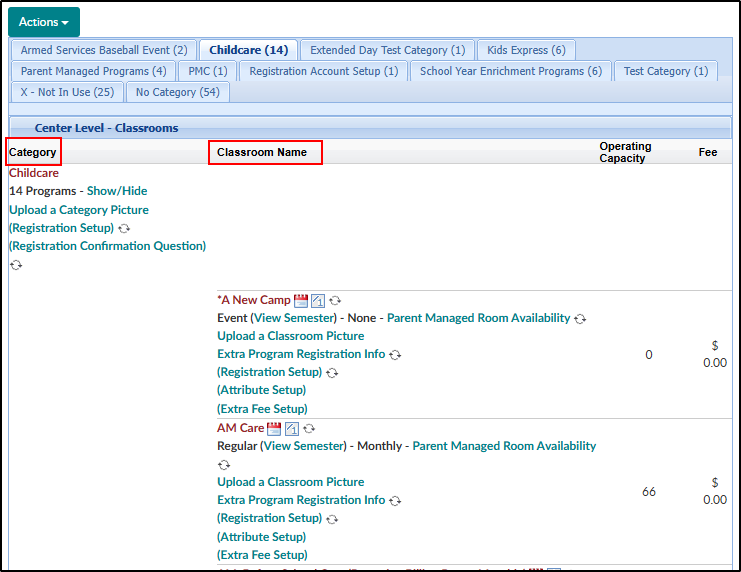
Task: Click the Classroom Name column header
Action: tap(262, 152)
